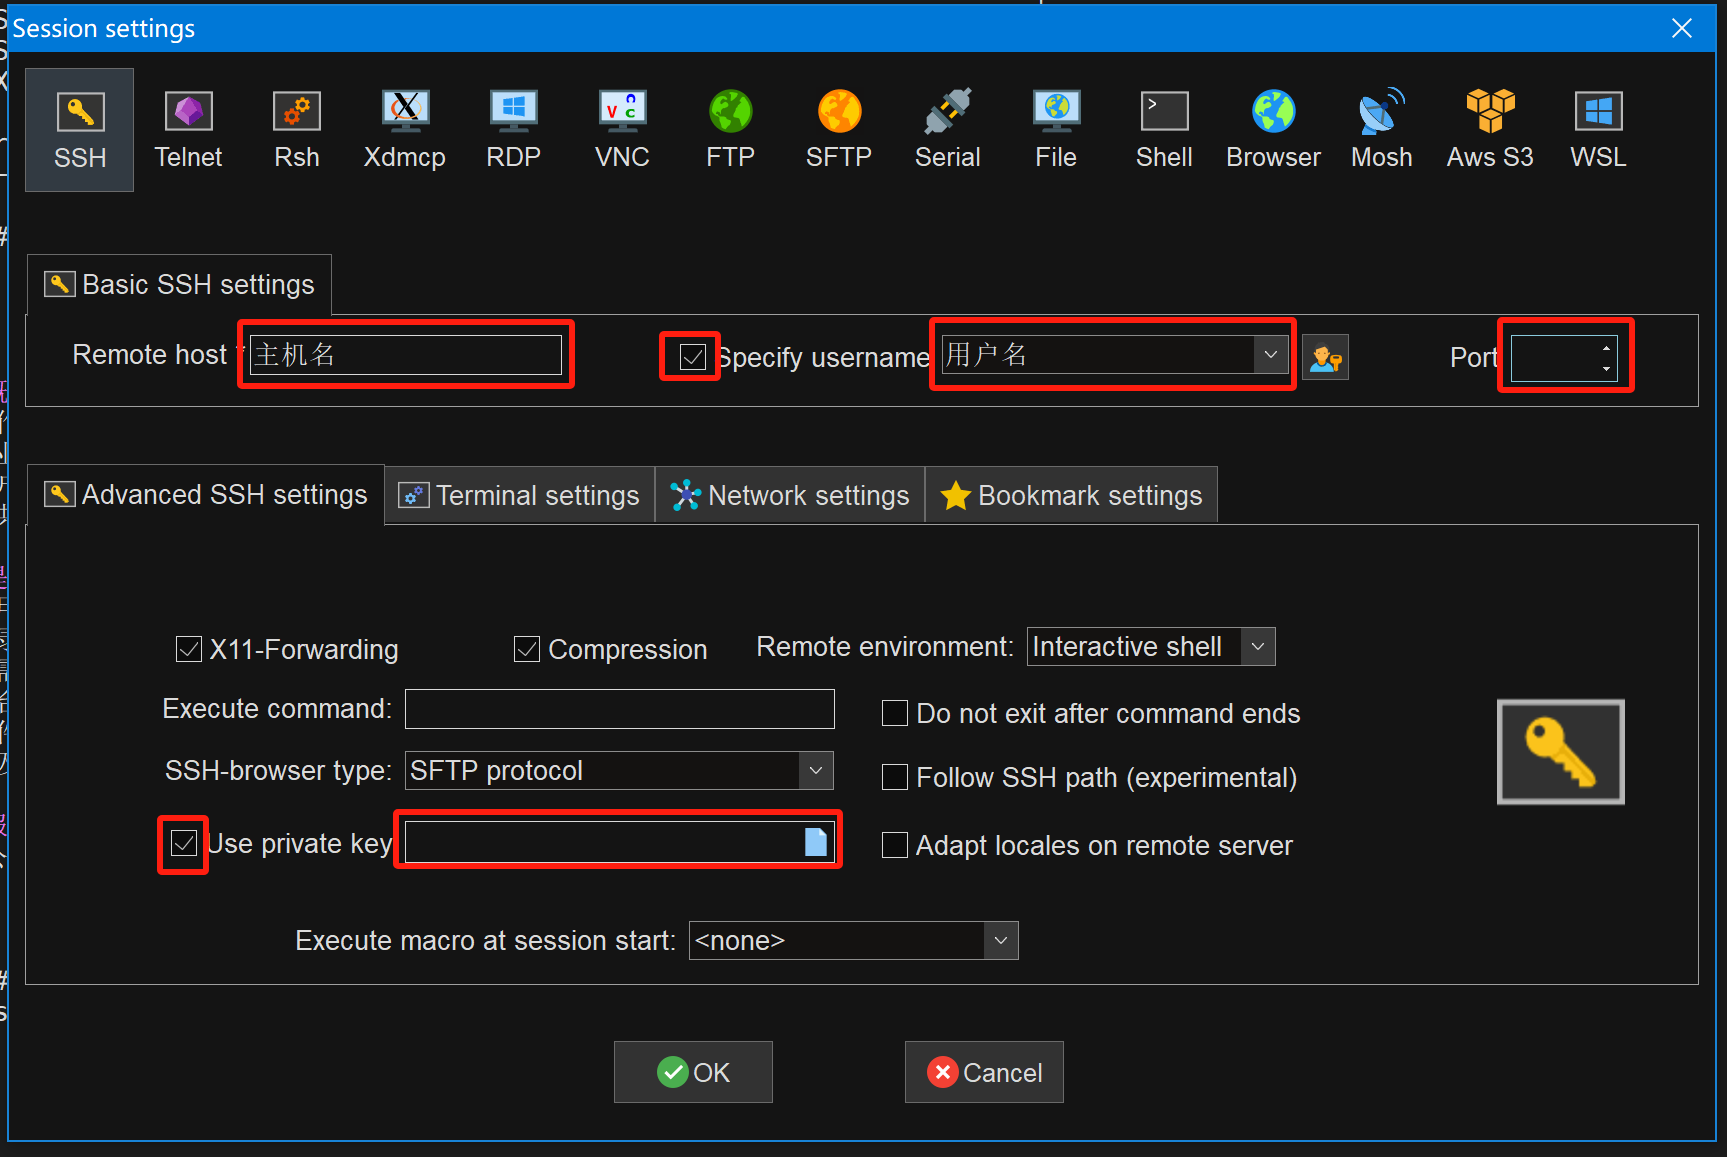Expand the Execute macro at session start list
This screenshot has height=1157, width=1727.
(1001, 940)
